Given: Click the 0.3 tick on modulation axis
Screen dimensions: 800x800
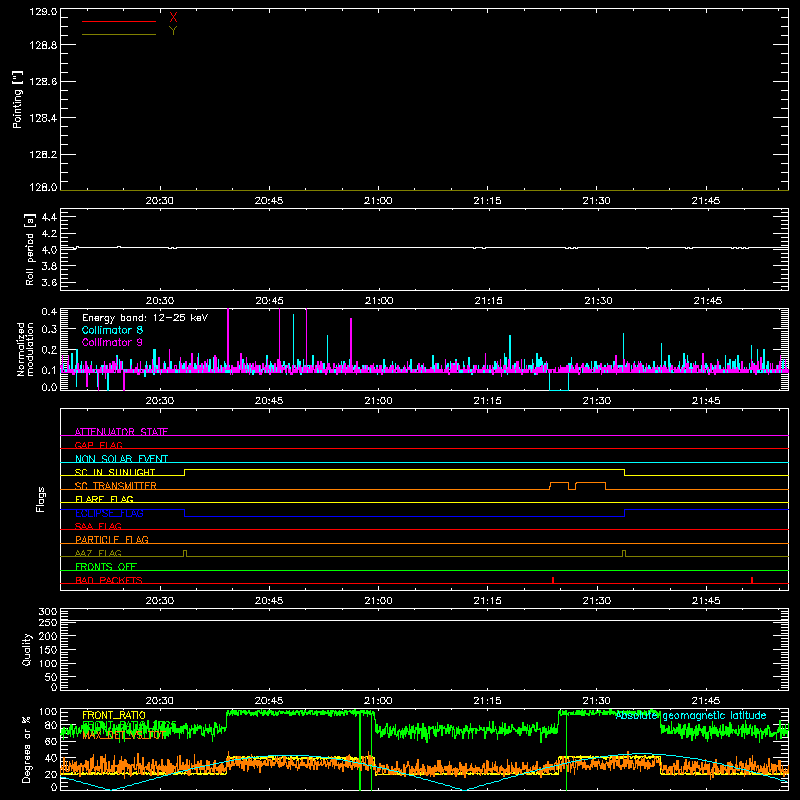Looking at the screenshot, I should click(x=49, y=329).
